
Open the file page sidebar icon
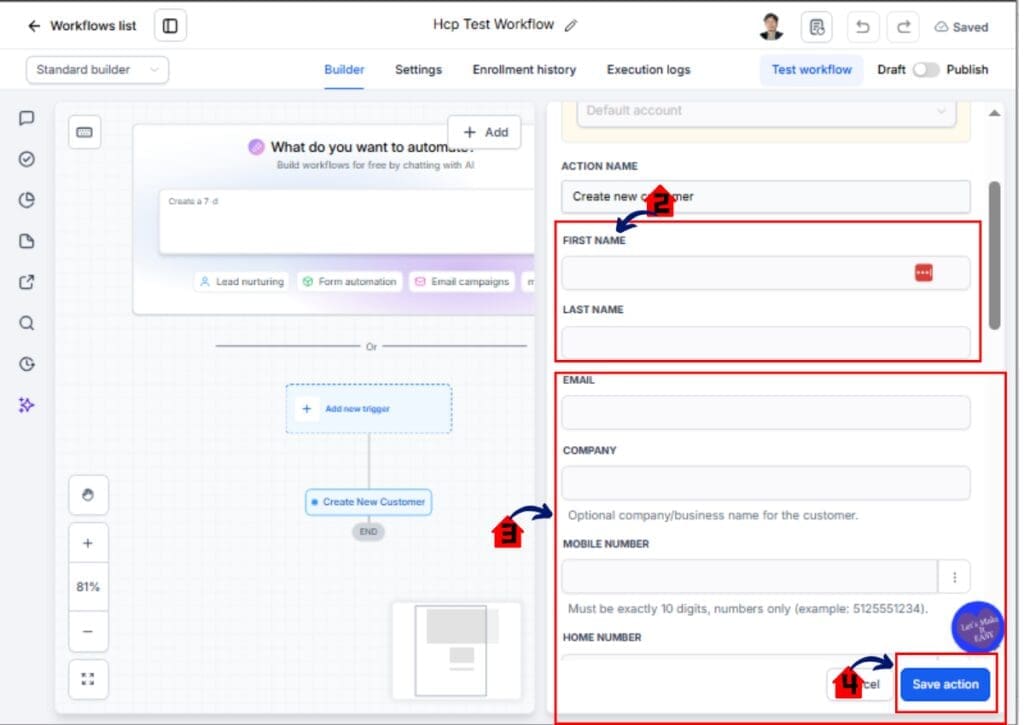point(27,241)
